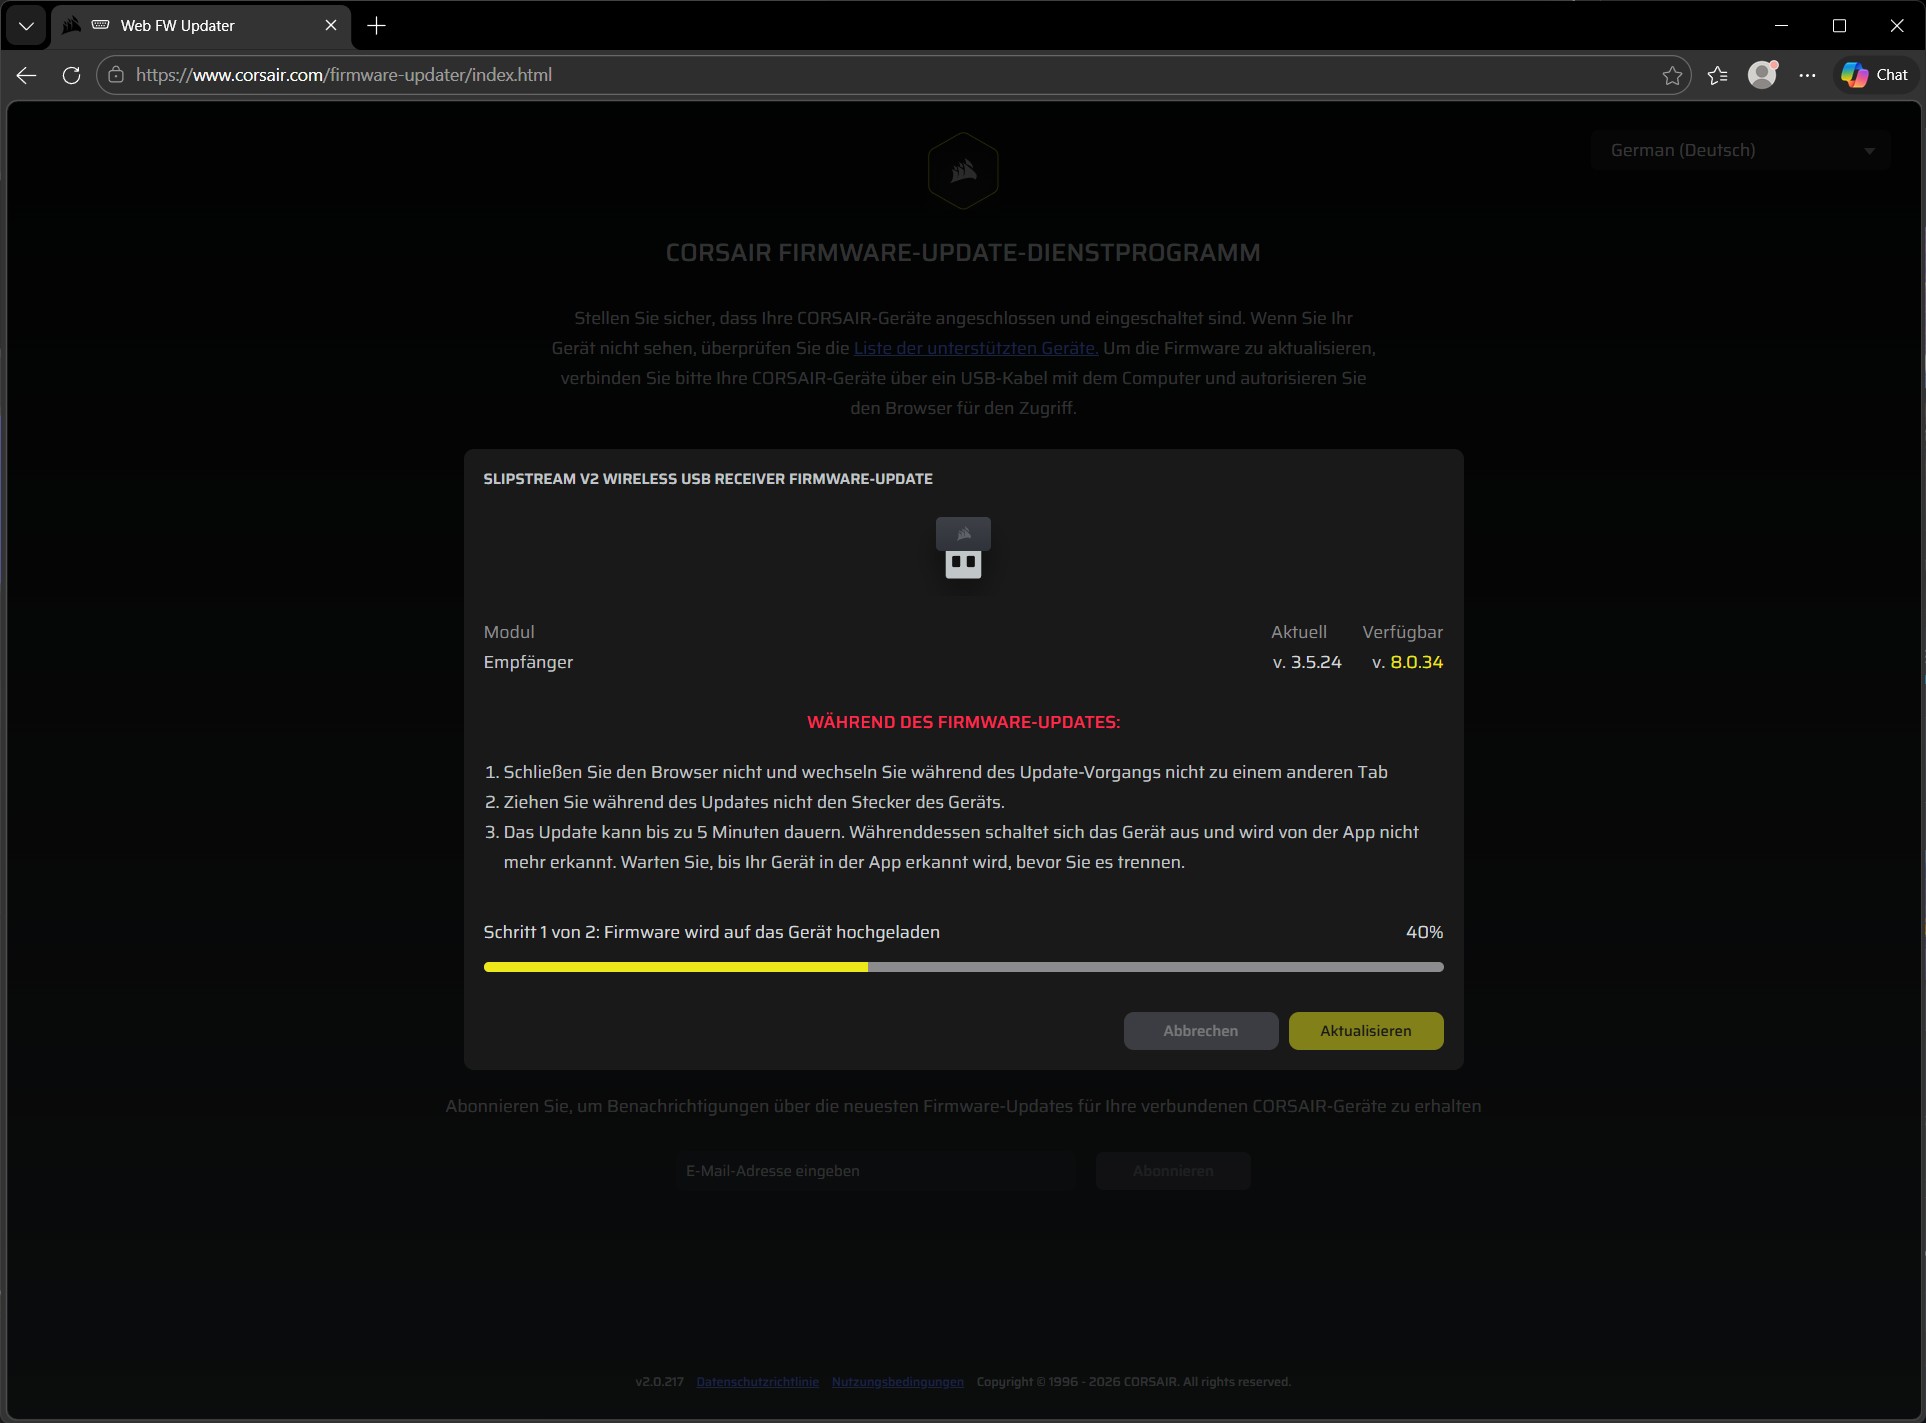Viewport: 1926px width, 1423px height.
Task: Open a new browser tab
Action: coord(376,26)
